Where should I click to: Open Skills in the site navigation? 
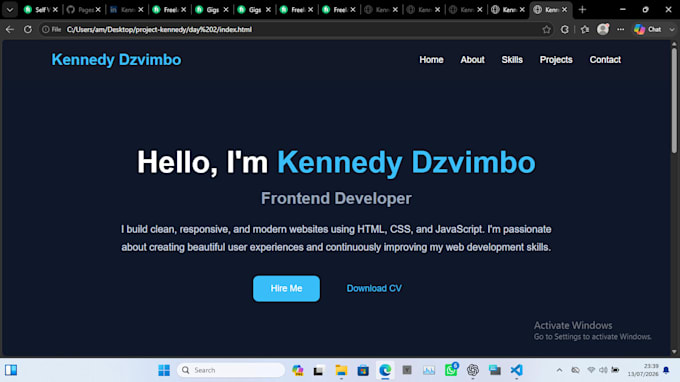(x=512, y=60)
